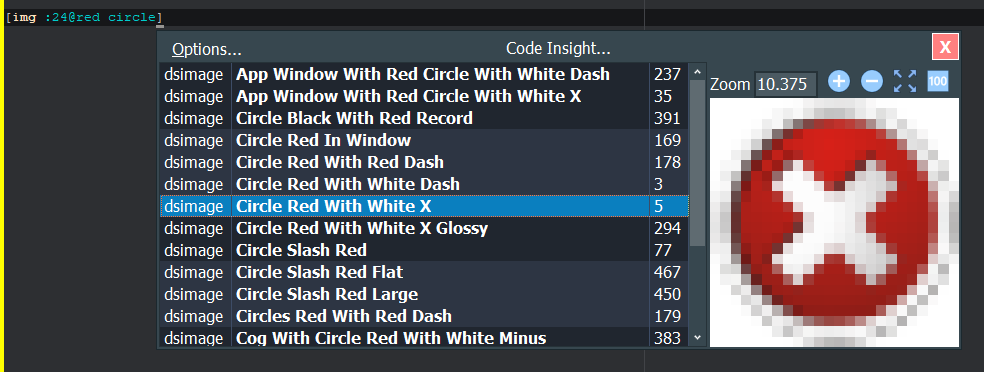Select Circles Red With Red Dash
This screenshot has width=984, height=372.
[424, 316]
